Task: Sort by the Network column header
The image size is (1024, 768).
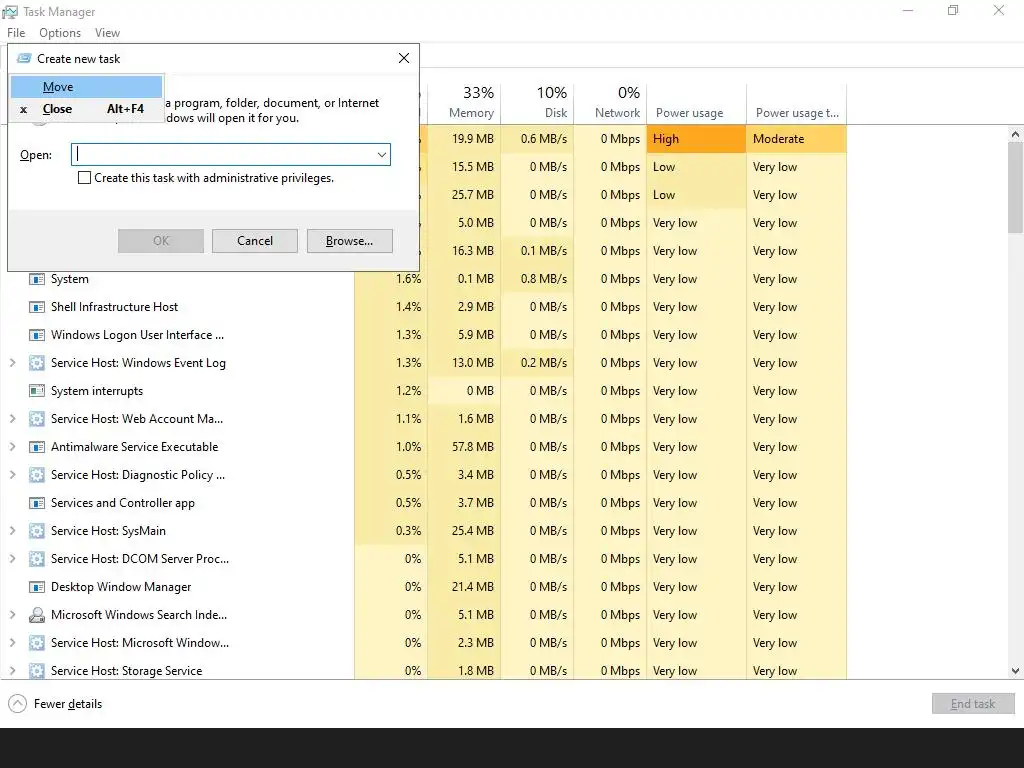Action: tap(610, 103)
